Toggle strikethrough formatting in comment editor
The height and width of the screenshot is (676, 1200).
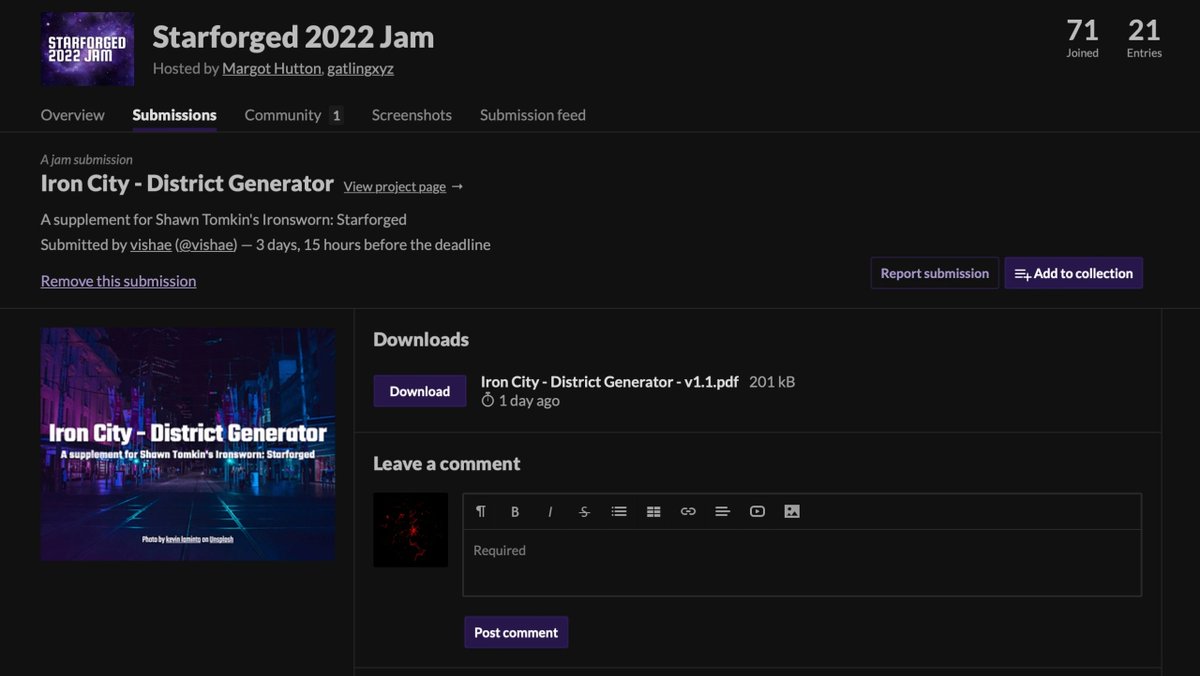[584, 511]
